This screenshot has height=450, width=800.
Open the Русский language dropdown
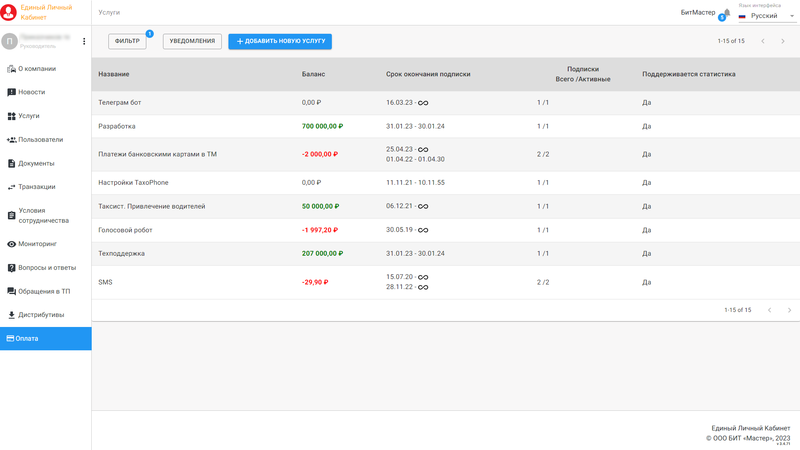pos(766,16)
